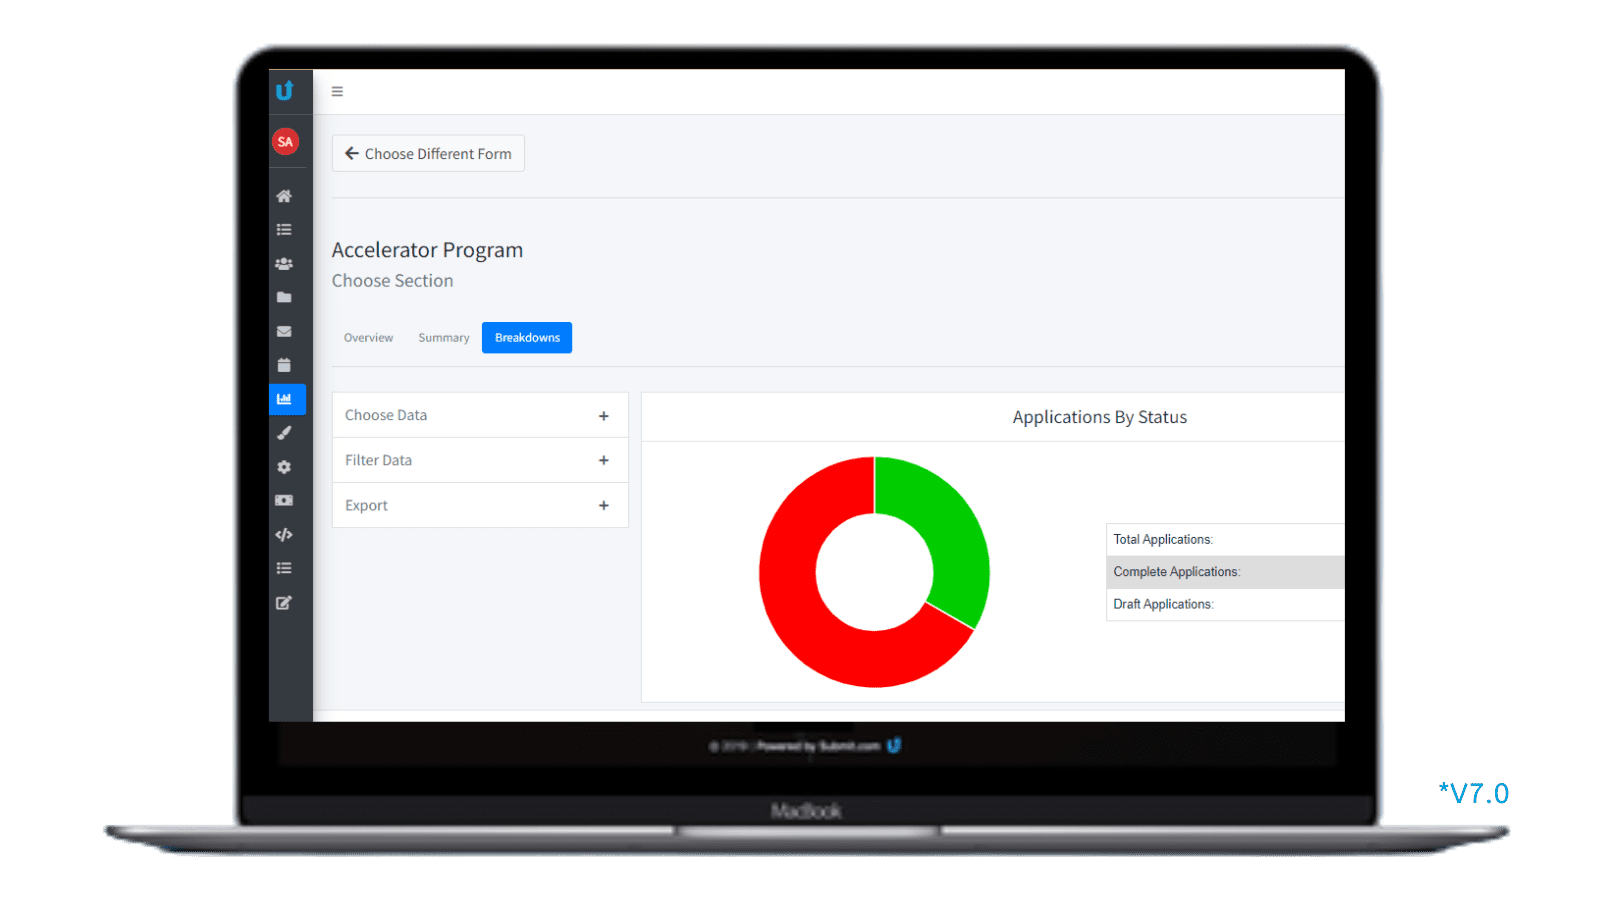Image resolution: width=1600 pixels, height=900 pixels.
Task: Open the calendar icon in the sidebar
Action: click(284, 365)
